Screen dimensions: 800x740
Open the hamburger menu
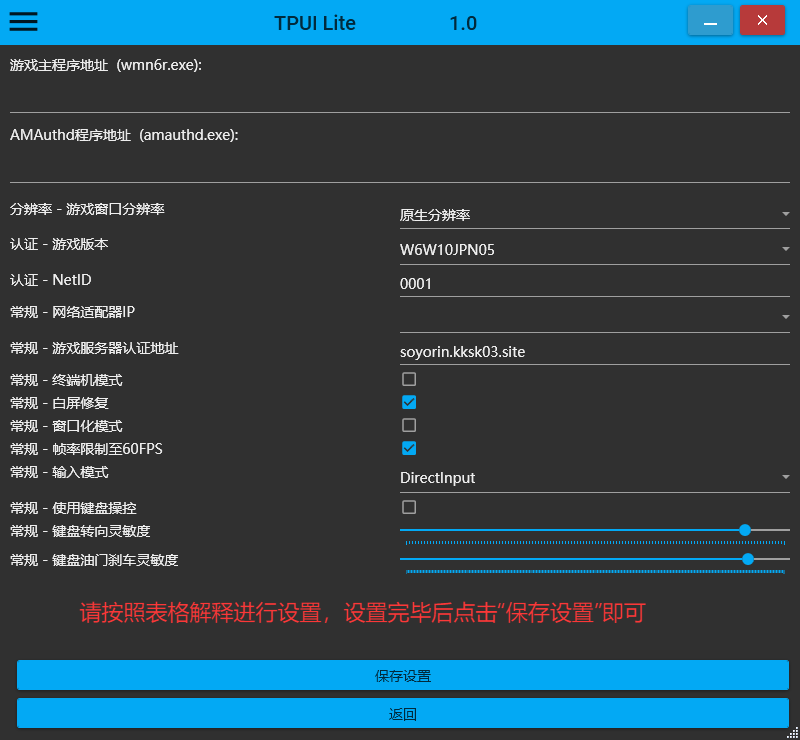23,21
